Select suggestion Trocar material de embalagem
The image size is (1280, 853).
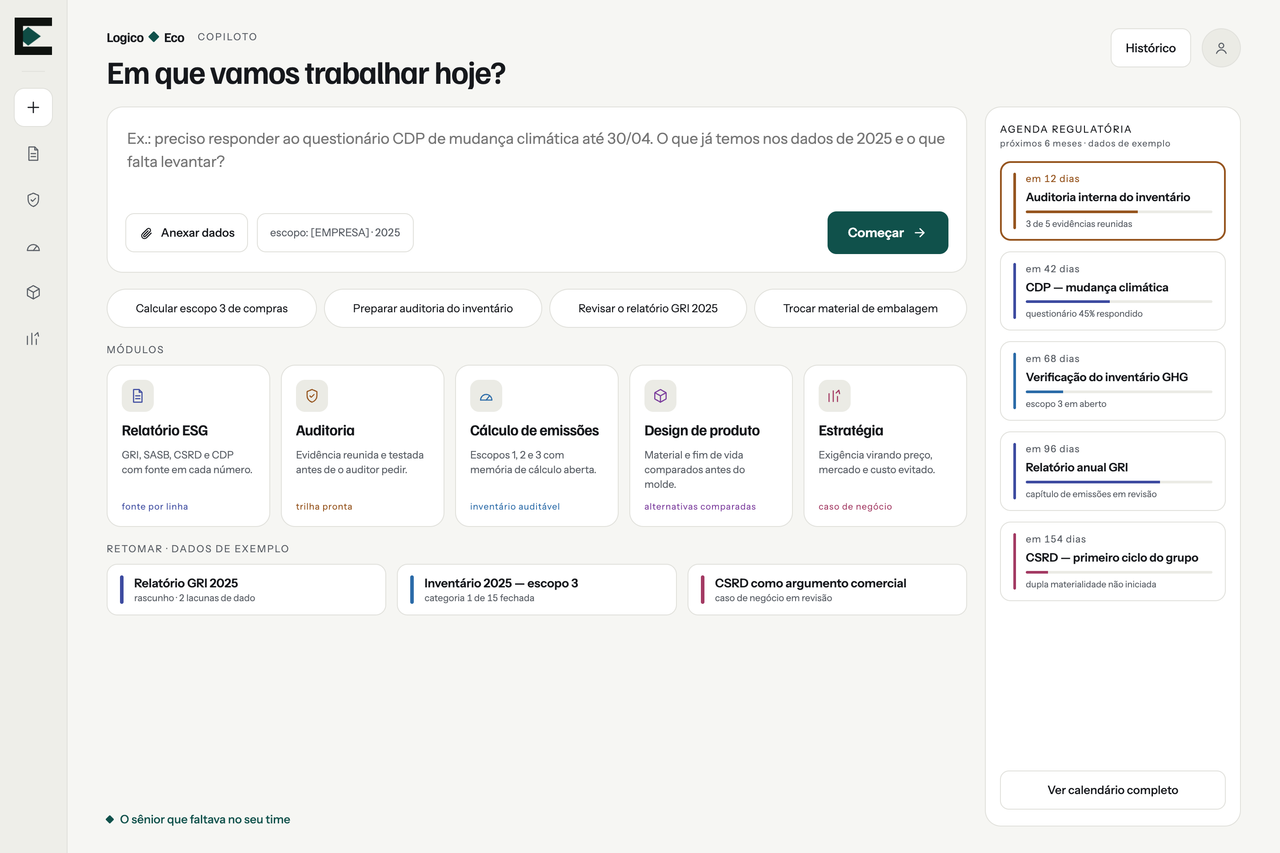click(861, 308)
